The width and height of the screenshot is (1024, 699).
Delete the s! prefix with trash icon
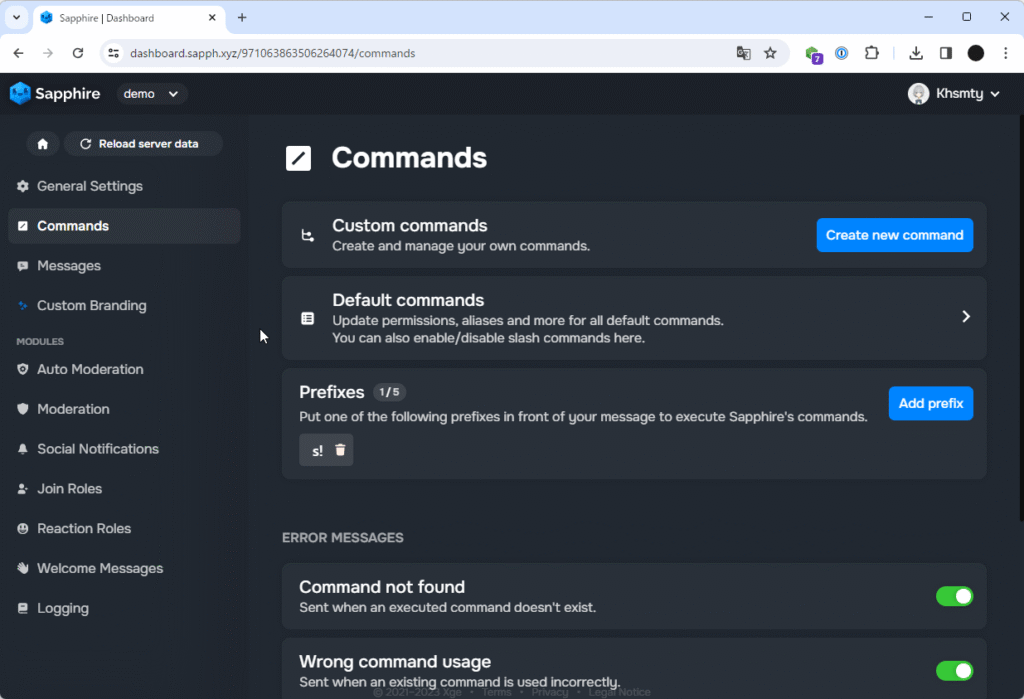click(x=340, y=450)
